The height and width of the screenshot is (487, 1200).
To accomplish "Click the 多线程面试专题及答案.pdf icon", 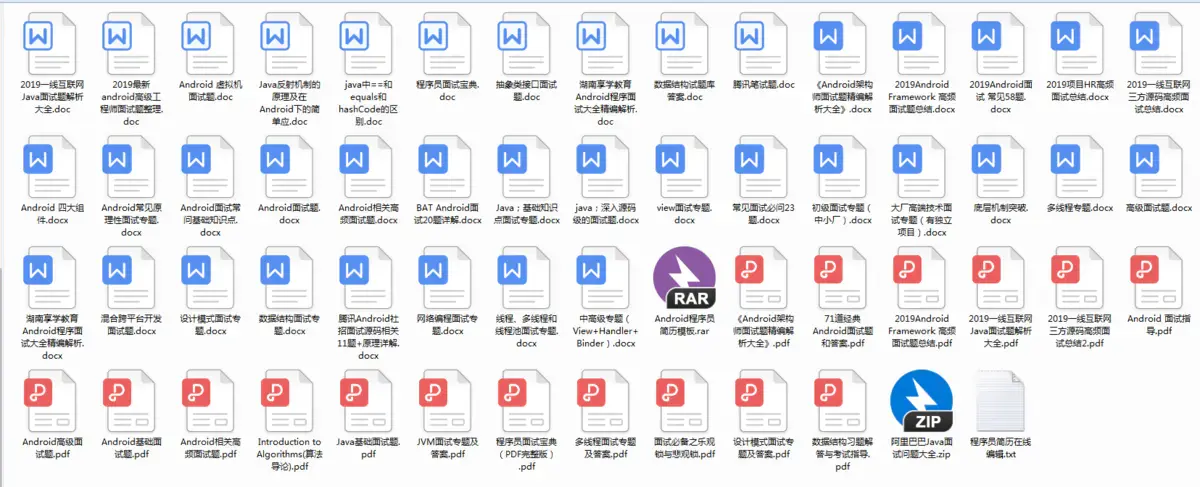I will tap(605, 401).
